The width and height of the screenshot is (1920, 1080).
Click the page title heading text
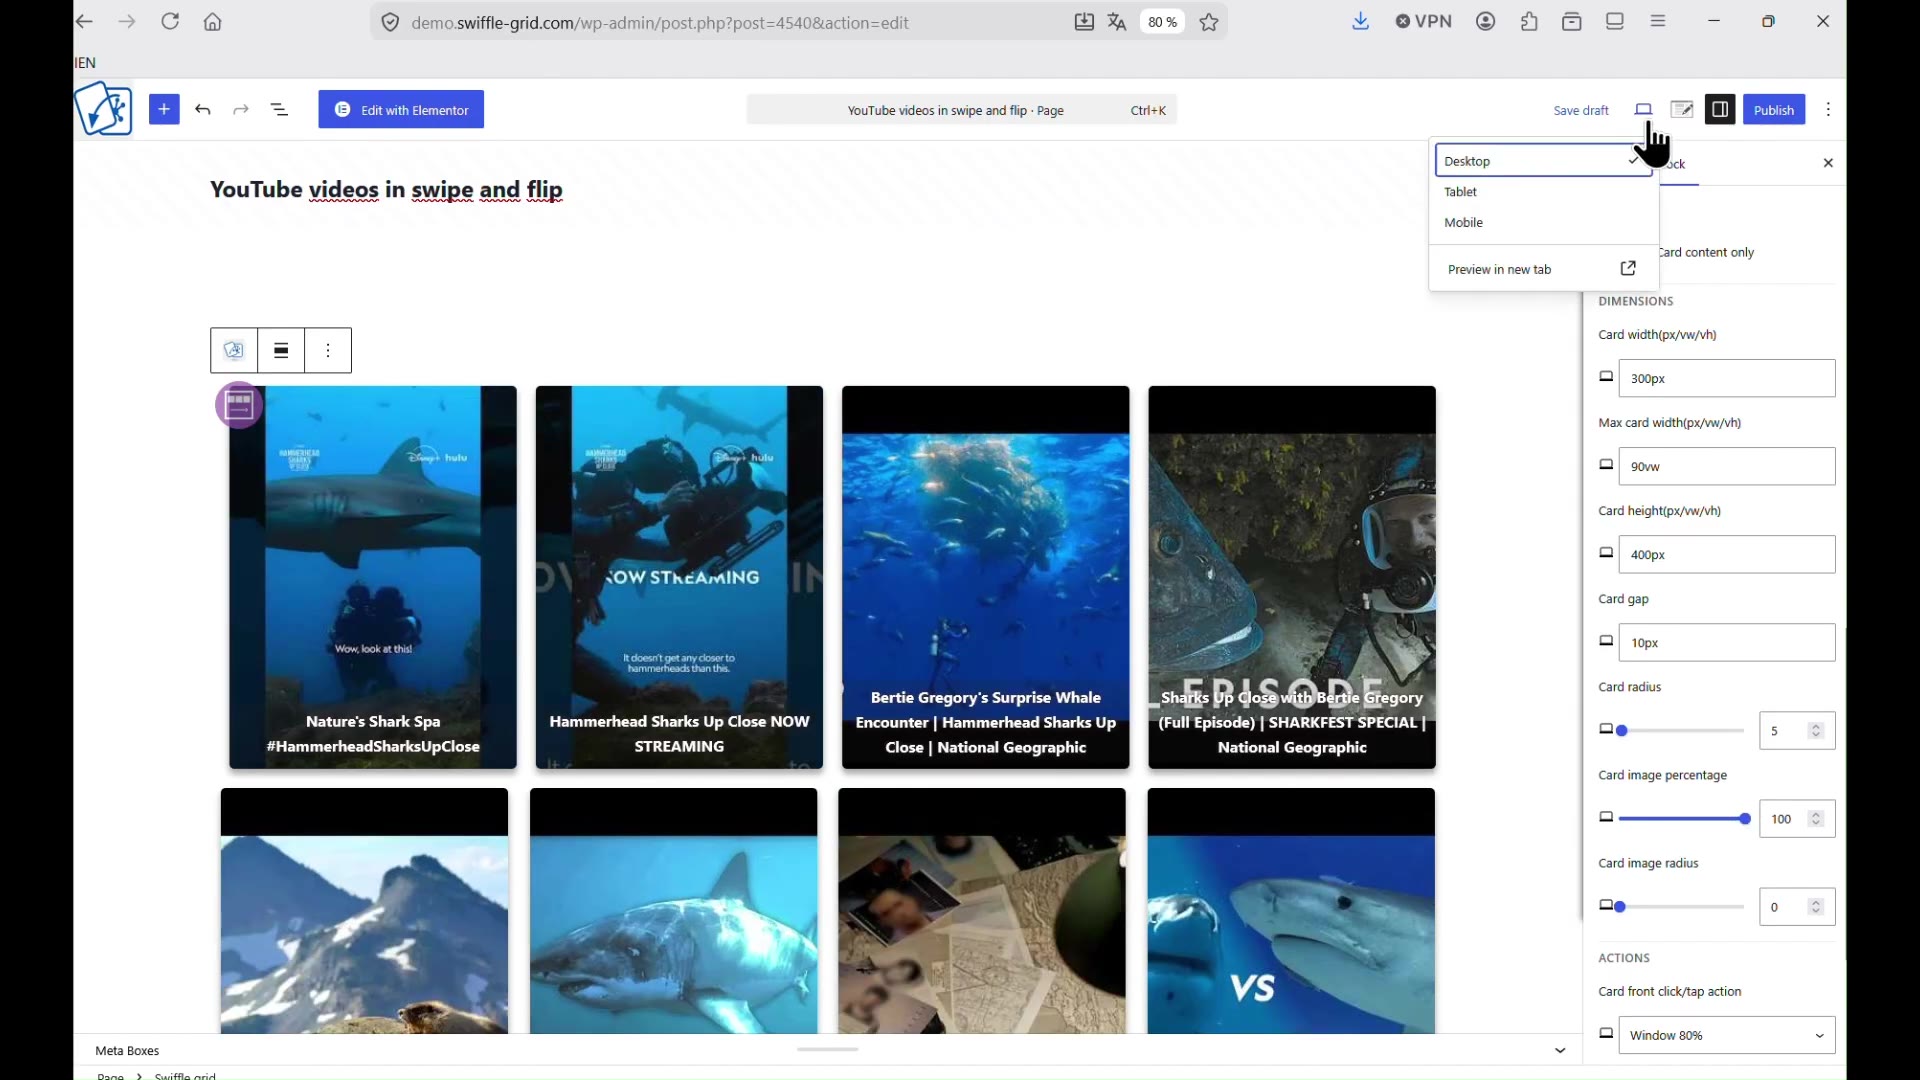[x=387, y=190]
